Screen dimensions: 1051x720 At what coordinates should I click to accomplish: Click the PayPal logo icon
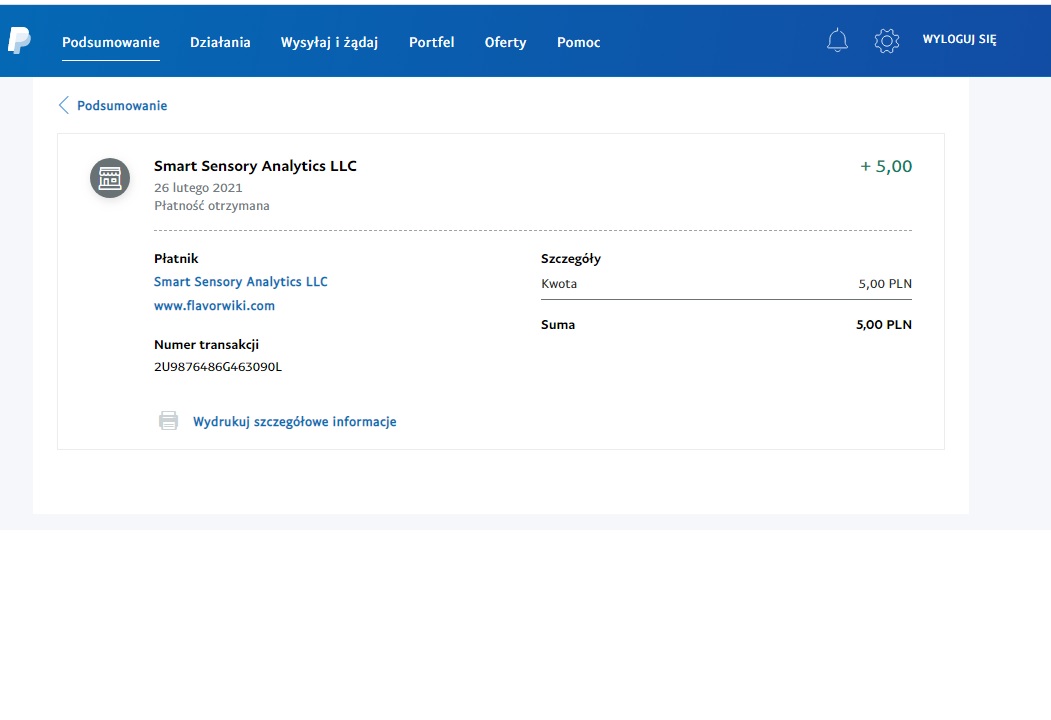point(19,41)
